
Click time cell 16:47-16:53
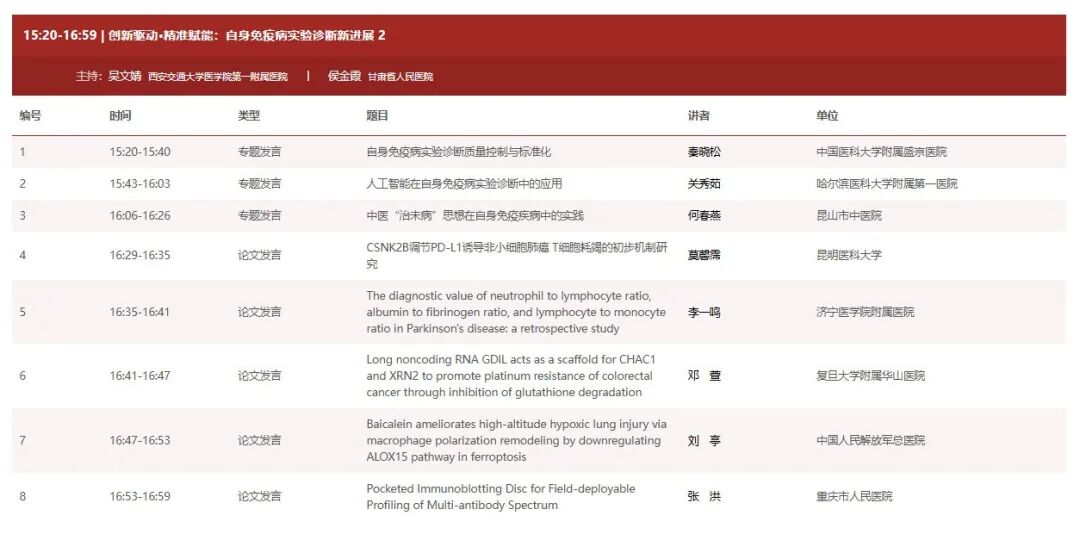140,440
